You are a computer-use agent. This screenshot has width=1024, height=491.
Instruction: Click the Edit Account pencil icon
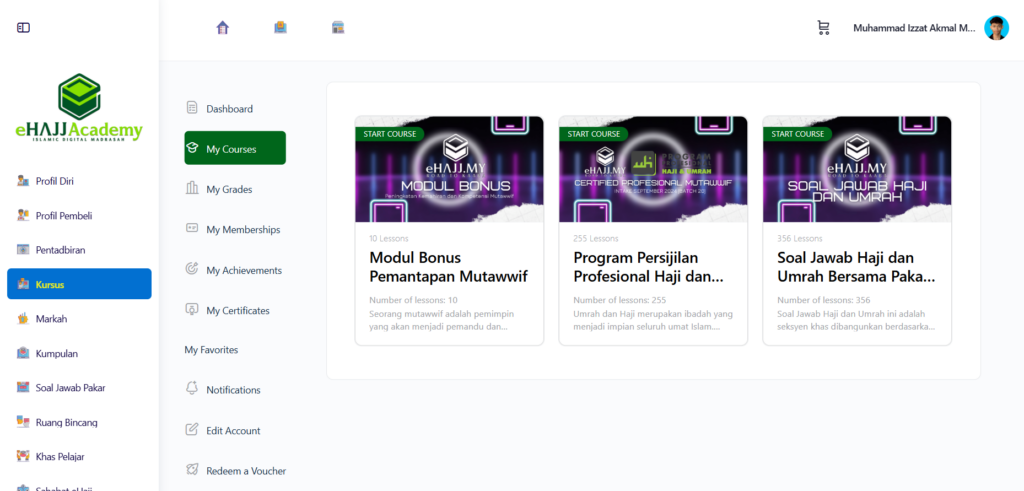pyautogui.click(x=192, y=430)
